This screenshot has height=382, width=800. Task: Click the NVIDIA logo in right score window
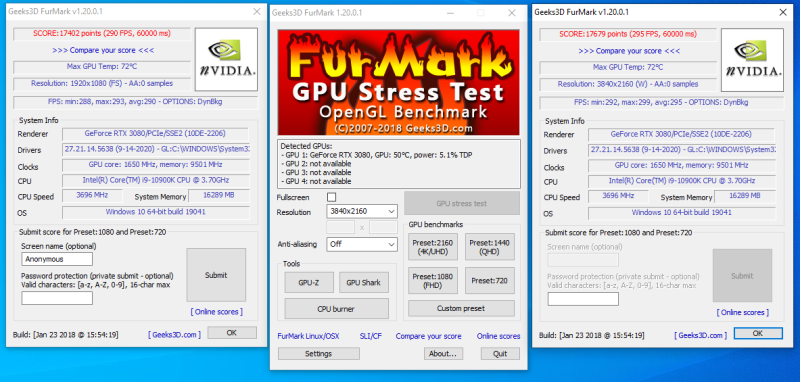click(x=753, y=60)
